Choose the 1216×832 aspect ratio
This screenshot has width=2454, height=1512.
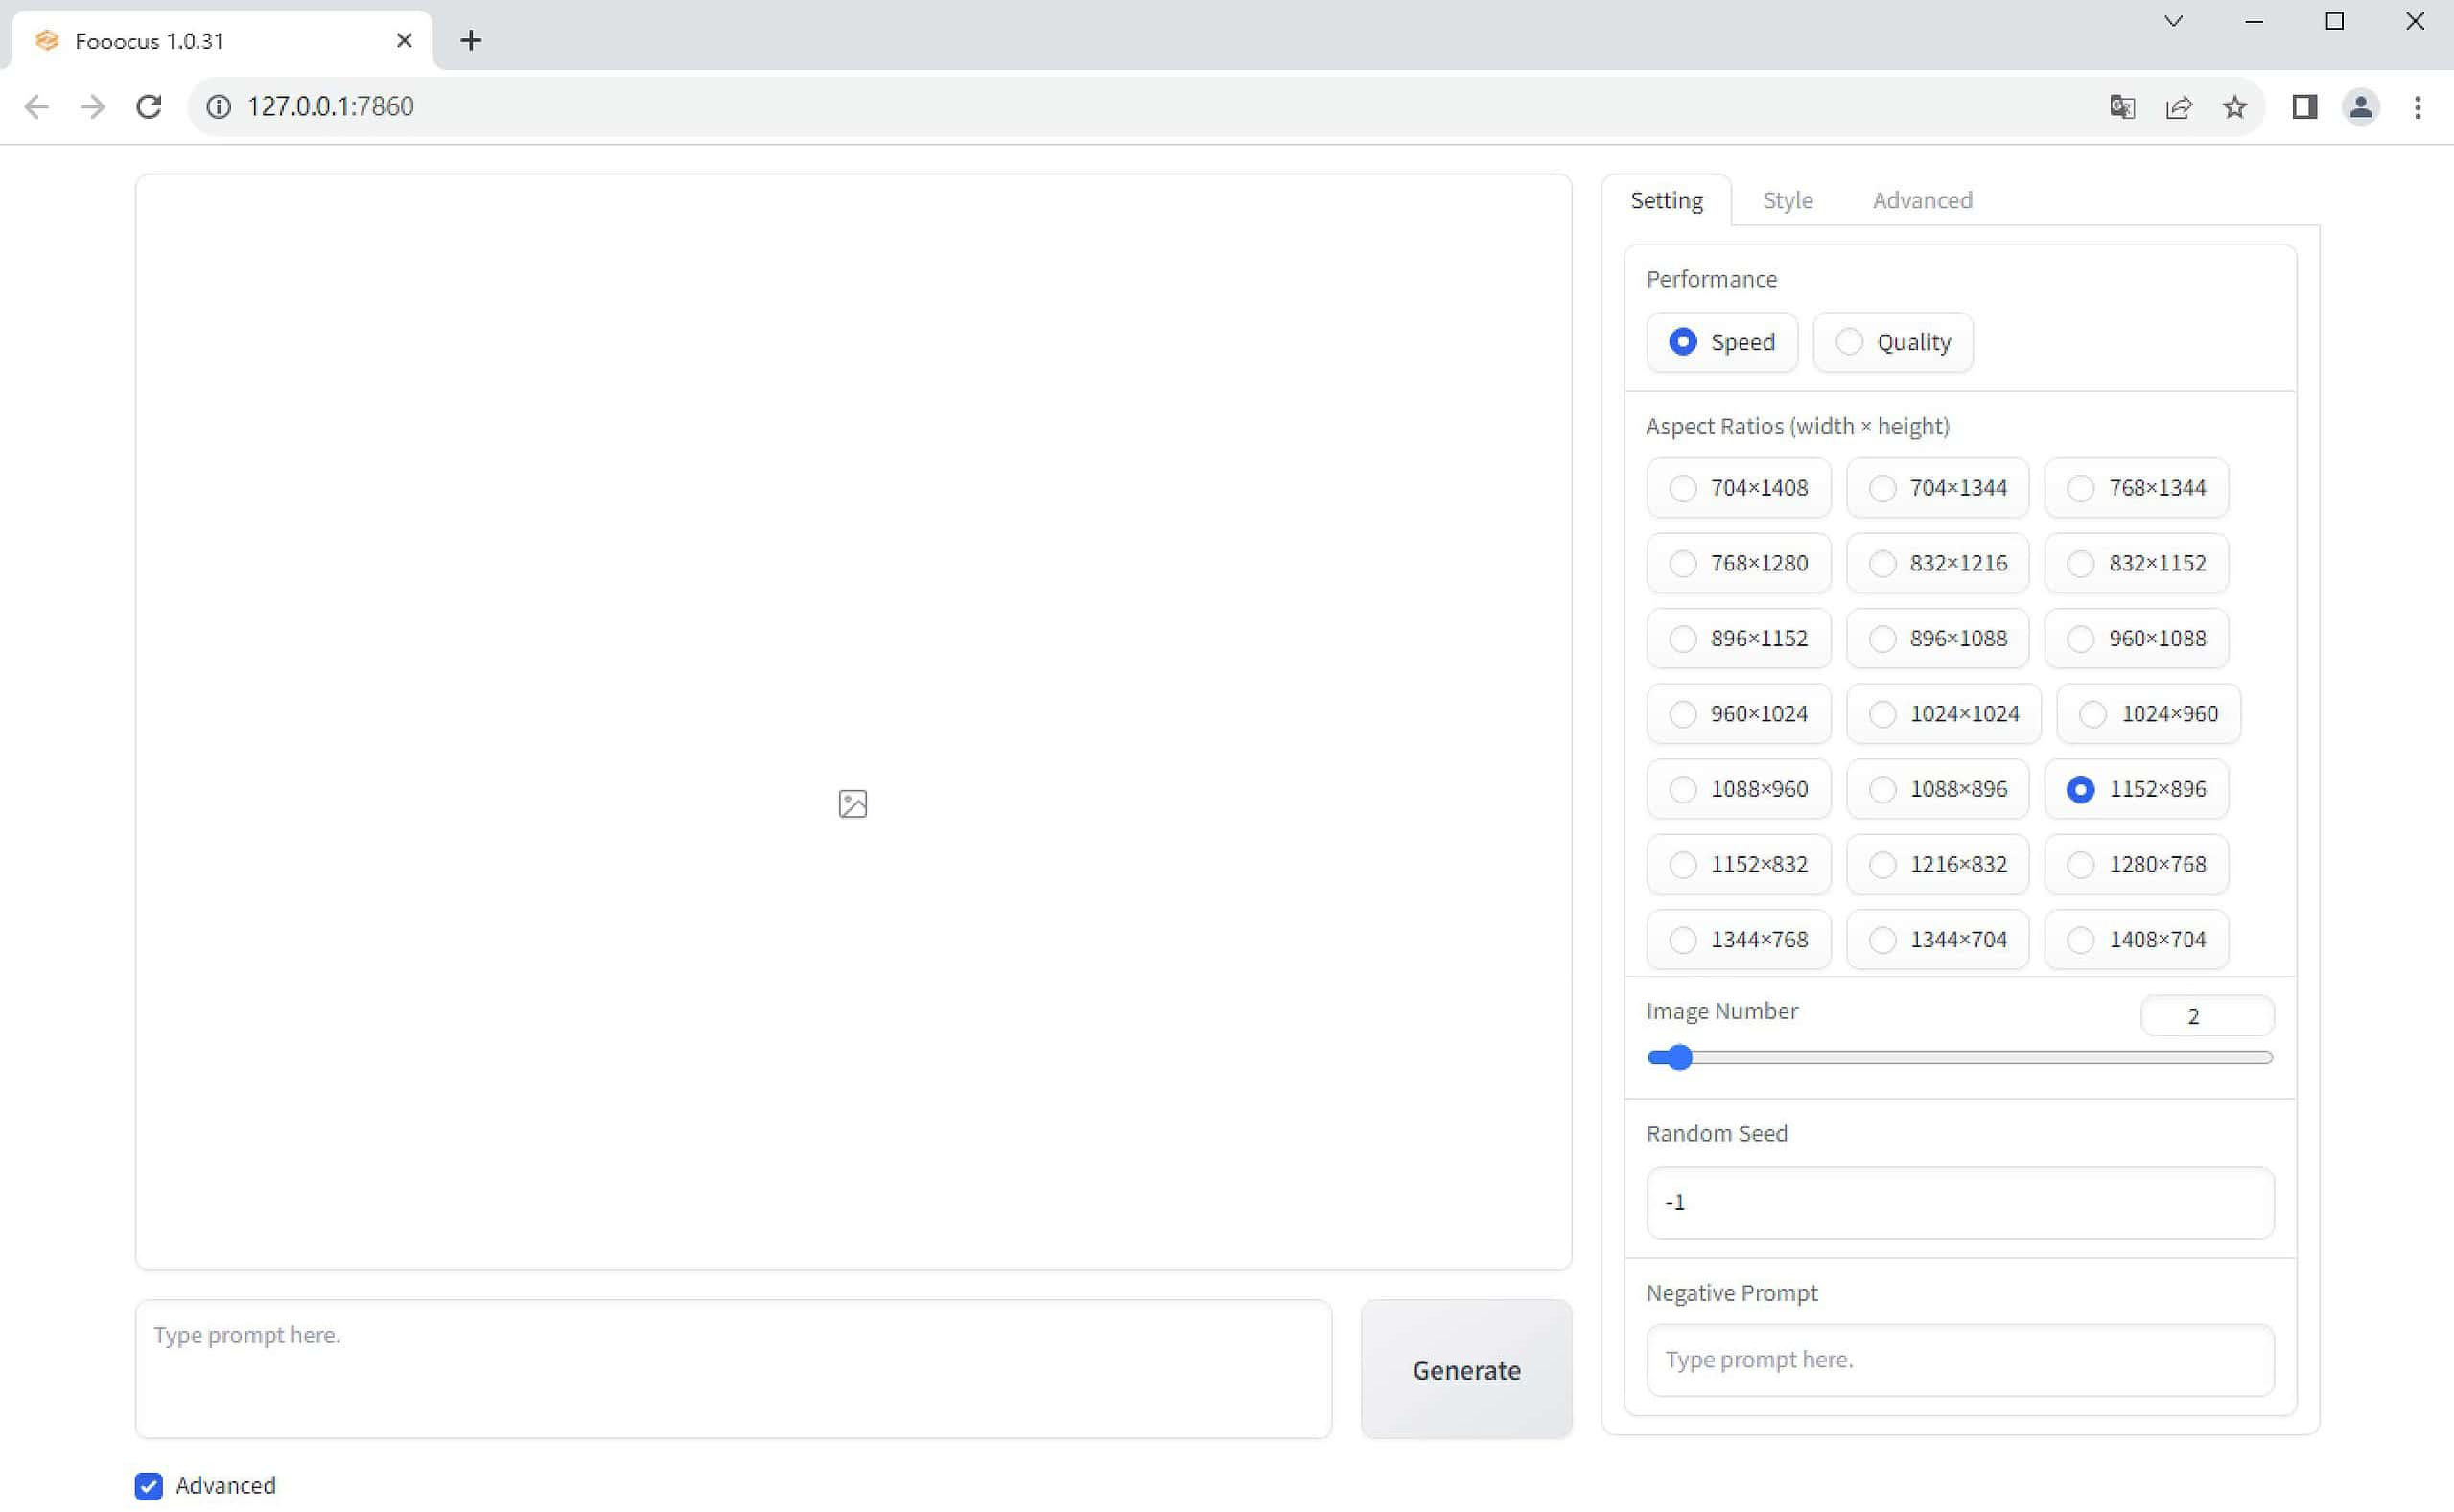(1937, 864)
